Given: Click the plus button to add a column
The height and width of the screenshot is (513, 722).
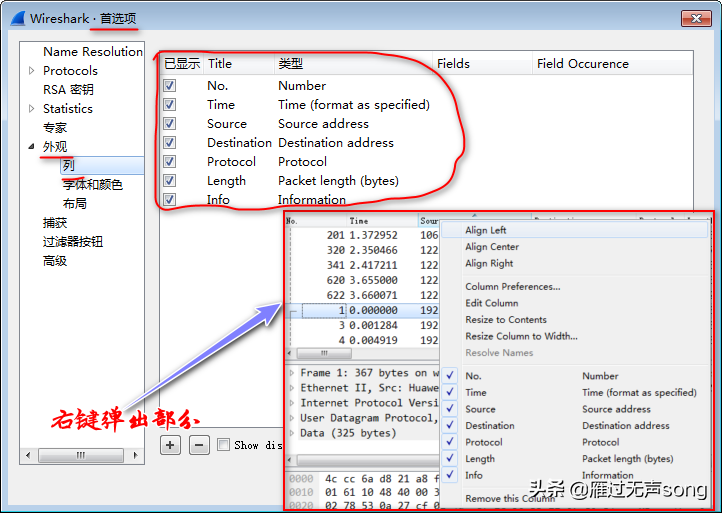Looking at the screenshot, I should (170, 445).
